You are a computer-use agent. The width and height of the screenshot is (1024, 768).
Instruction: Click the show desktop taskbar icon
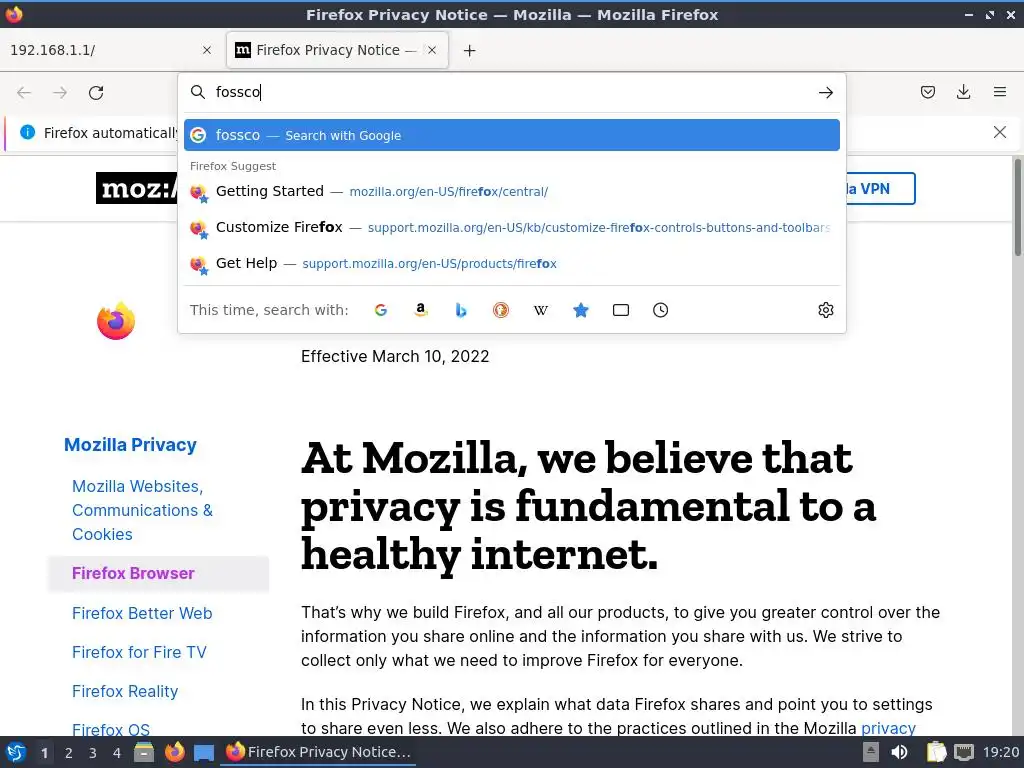point(204,753)
